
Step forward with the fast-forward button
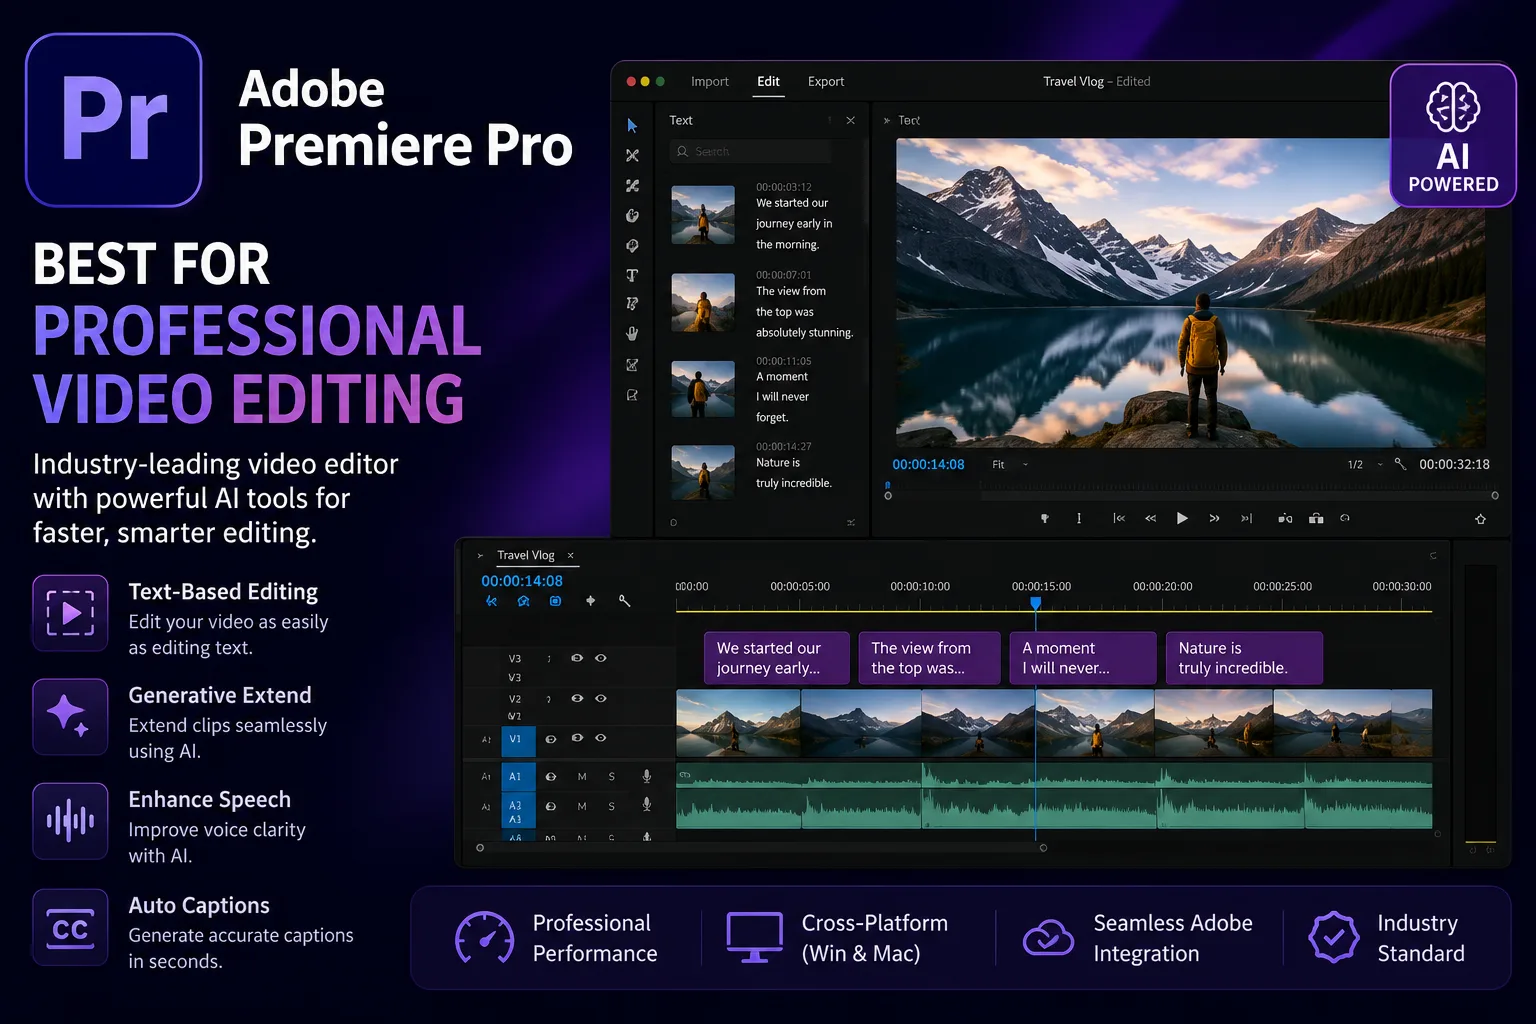(1214, 518)
